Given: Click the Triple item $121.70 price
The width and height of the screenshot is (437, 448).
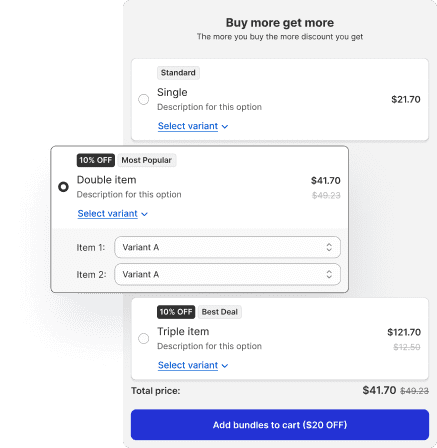Looking at the screenshot, I should (x=404, y=332).
